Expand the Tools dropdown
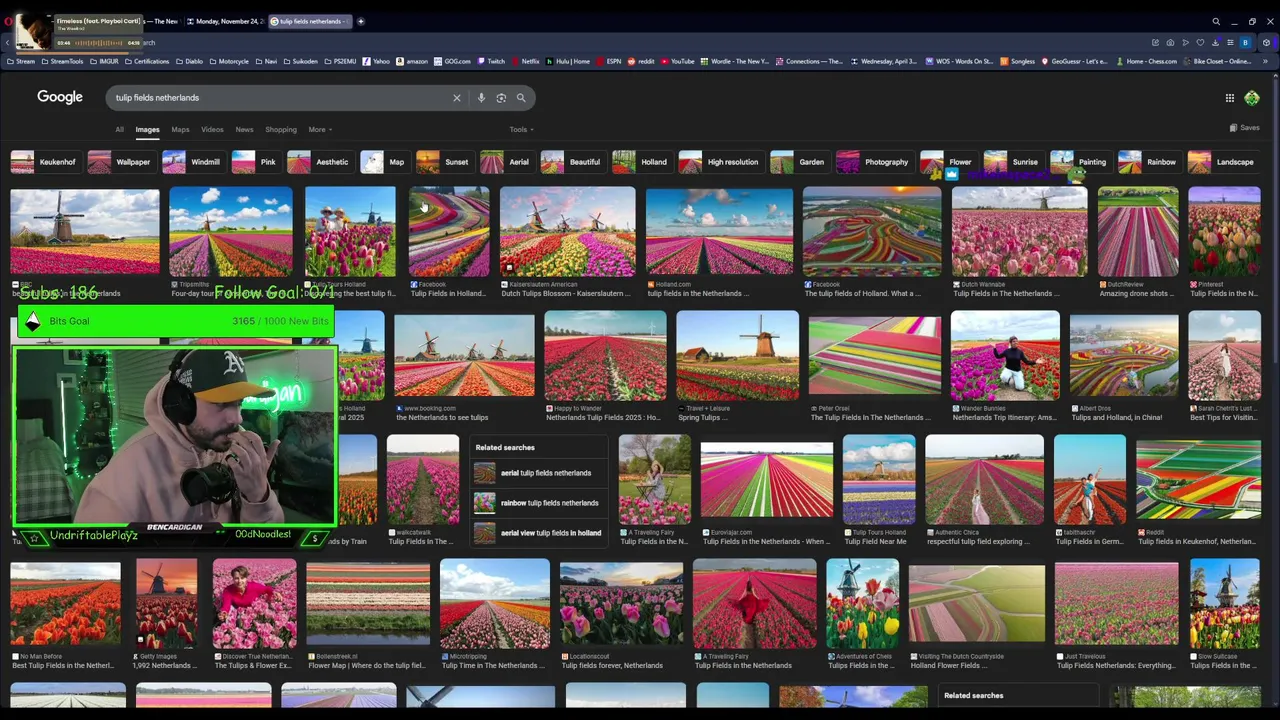The width and height of the screenshot is (1280, 720). (x=521, y=129)
